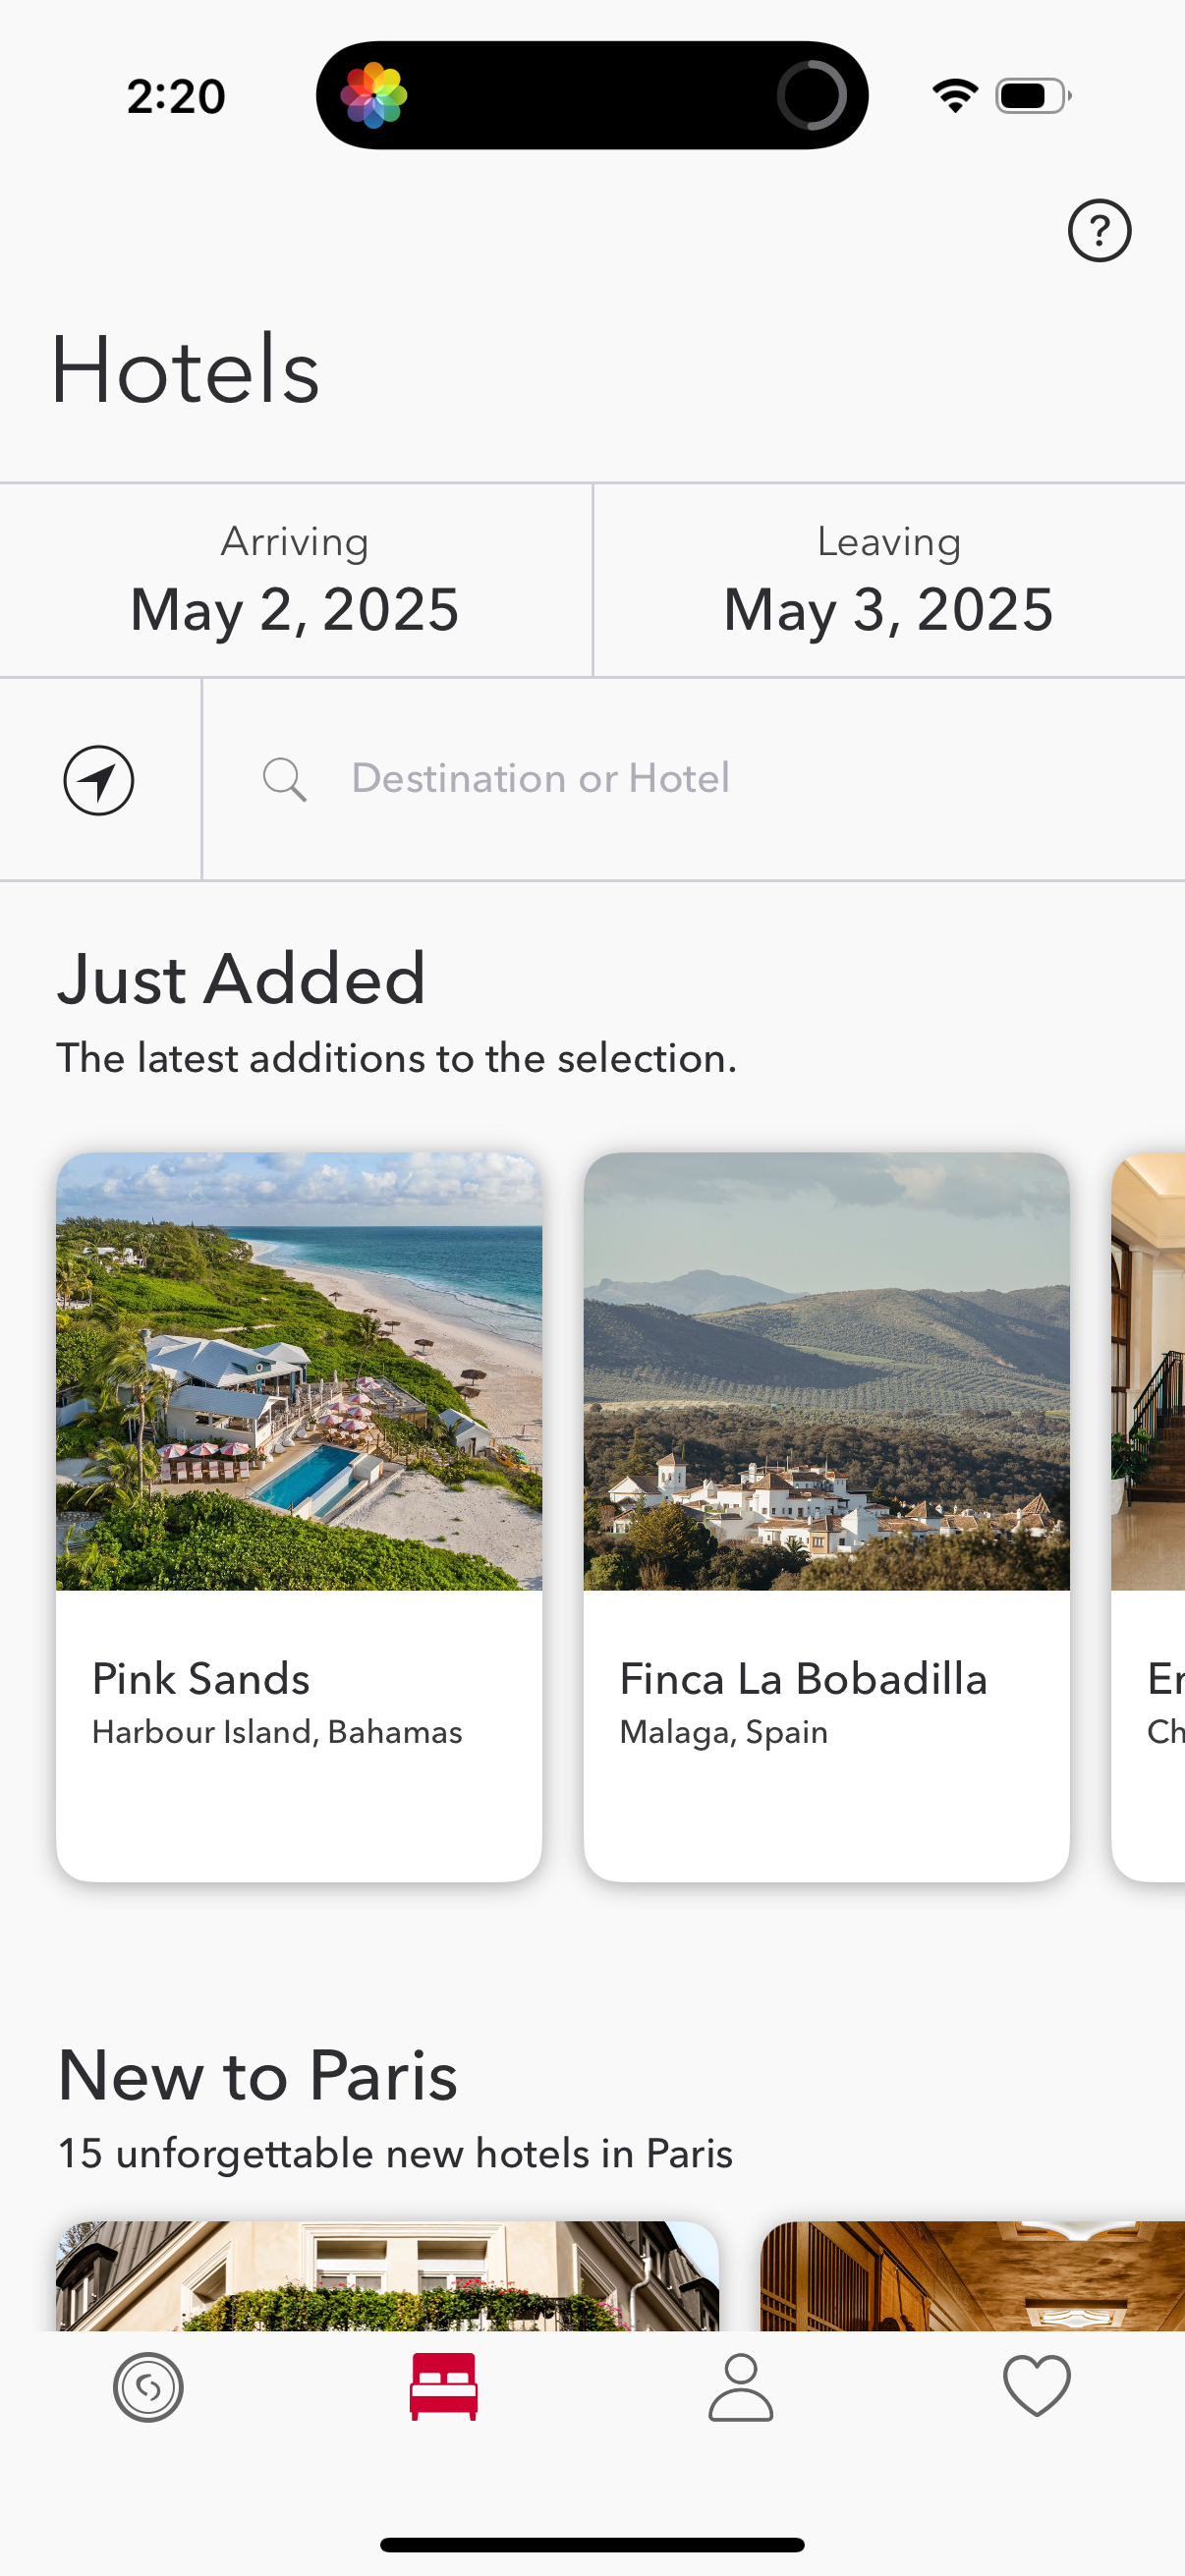Image resolution: width=1185 pixels, height=2576 pixels.
Task: Open the Pink Sands hotel photo
Action: [299, 1371]
